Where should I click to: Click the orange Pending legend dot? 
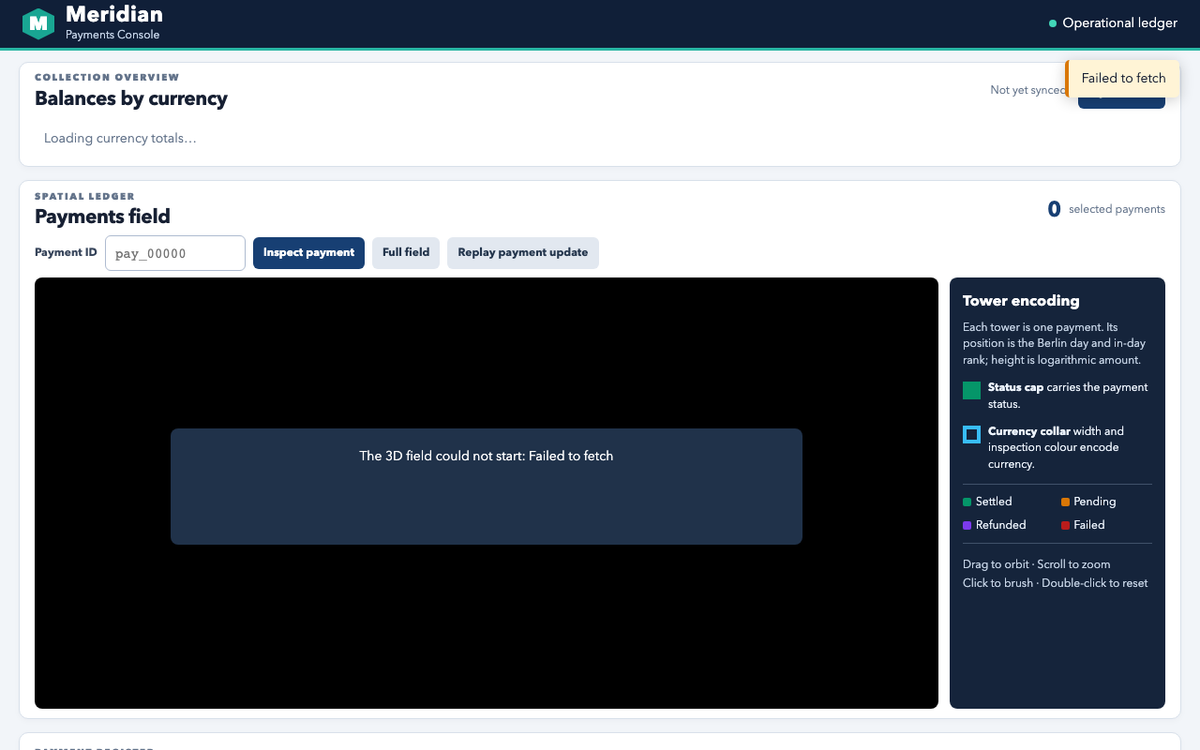pyautogui.click(x=1065, y=502)
